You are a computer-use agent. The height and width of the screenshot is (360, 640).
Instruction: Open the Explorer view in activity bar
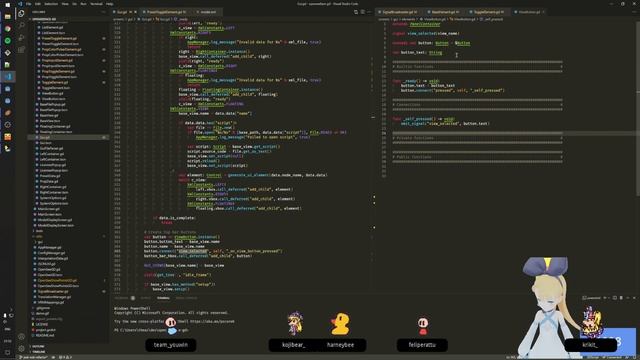pyautogui.click(x=21, y=13)
